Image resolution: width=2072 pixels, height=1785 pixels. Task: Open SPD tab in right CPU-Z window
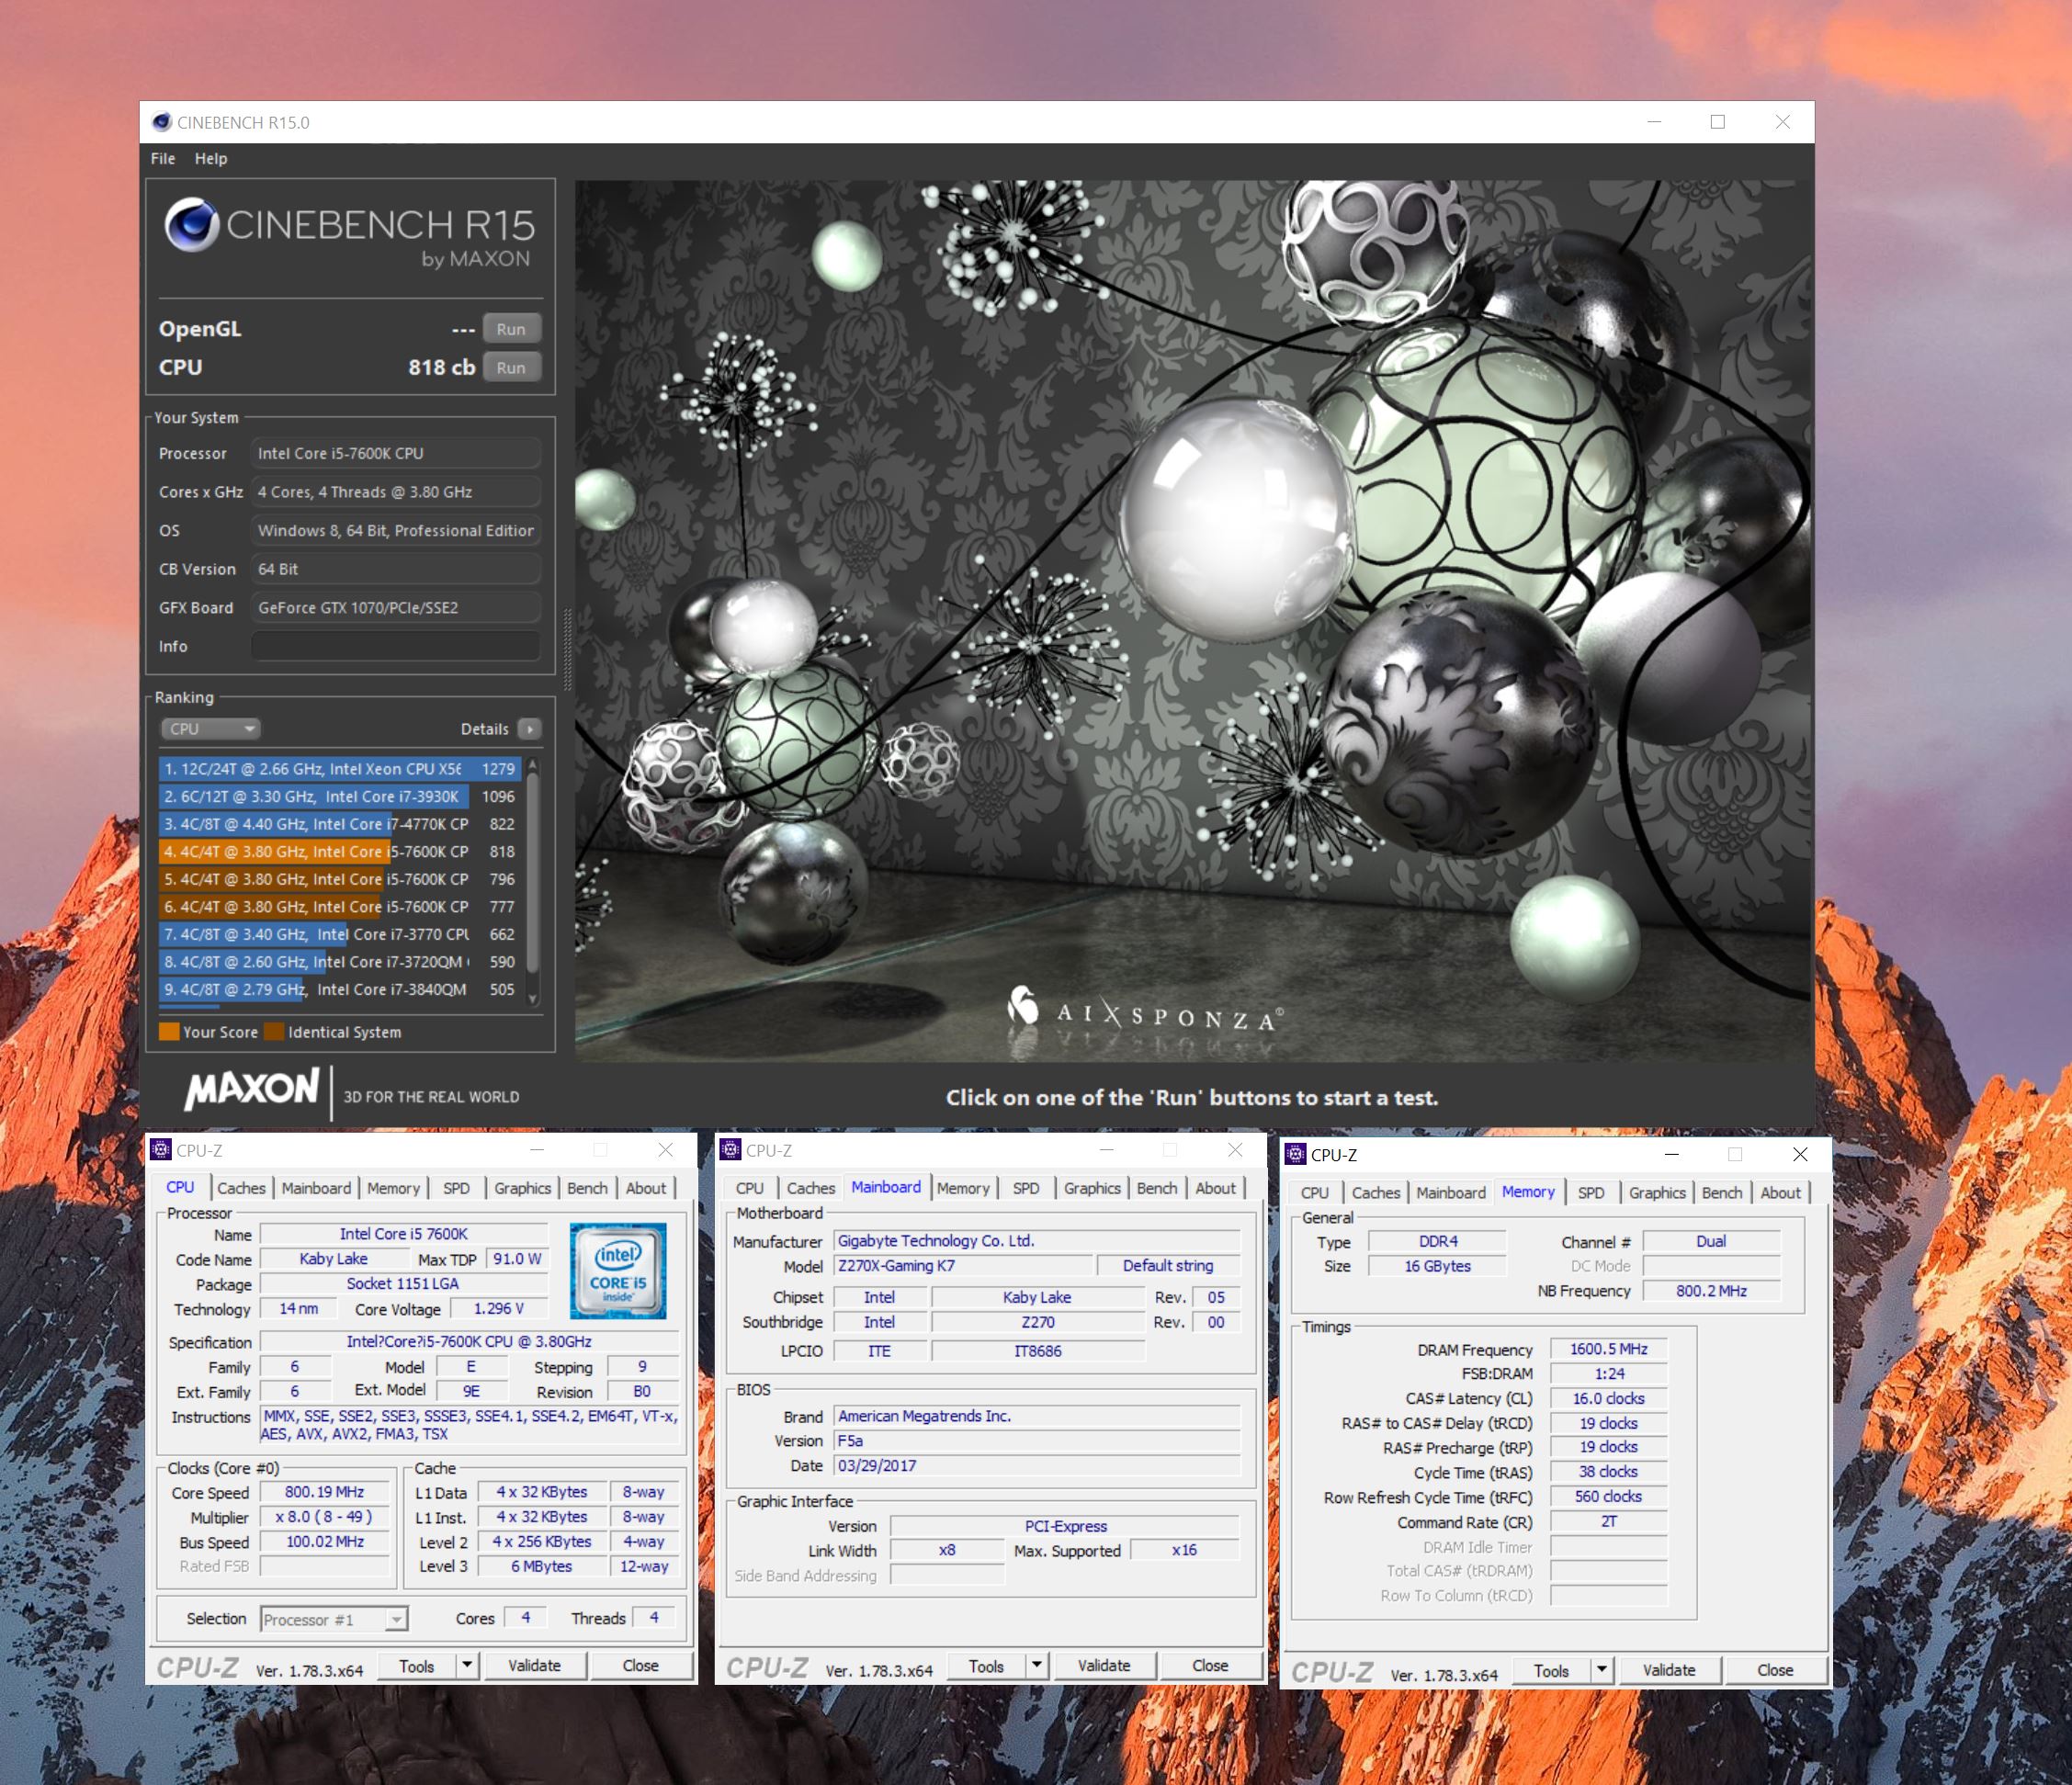pyautogui.click(x=1591, y=1193)
